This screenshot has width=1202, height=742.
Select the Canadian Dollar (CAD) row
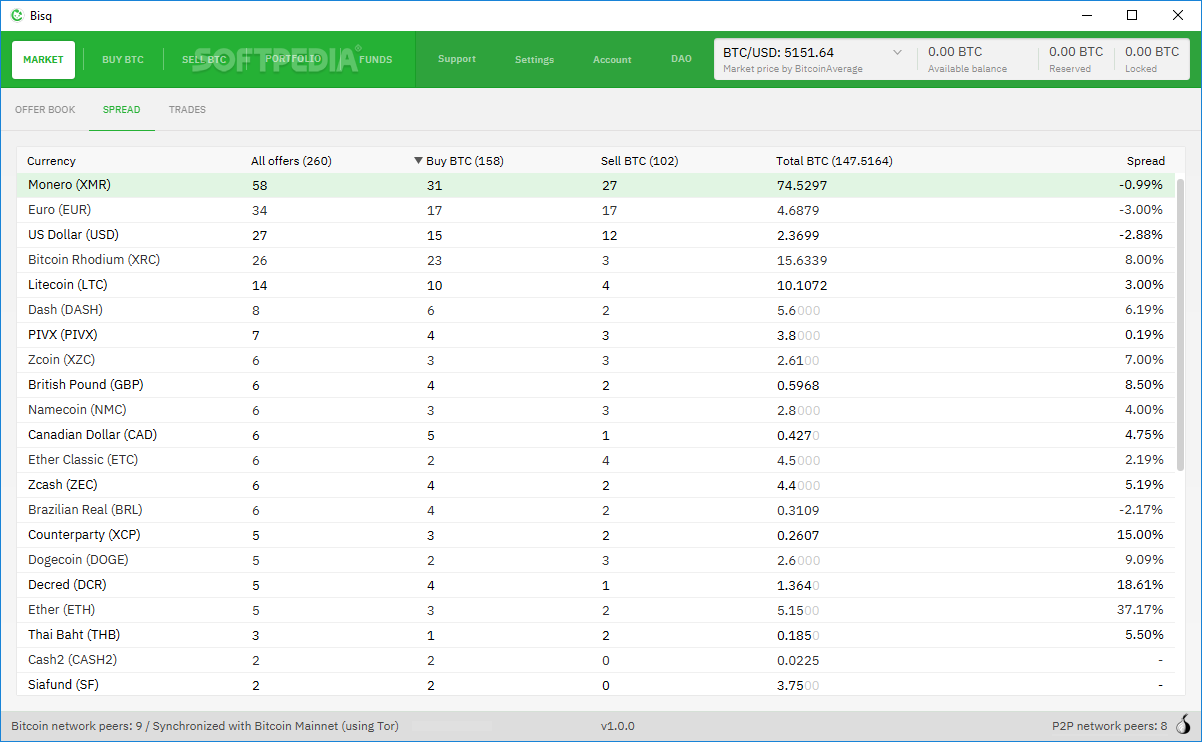tap(595, 435)
